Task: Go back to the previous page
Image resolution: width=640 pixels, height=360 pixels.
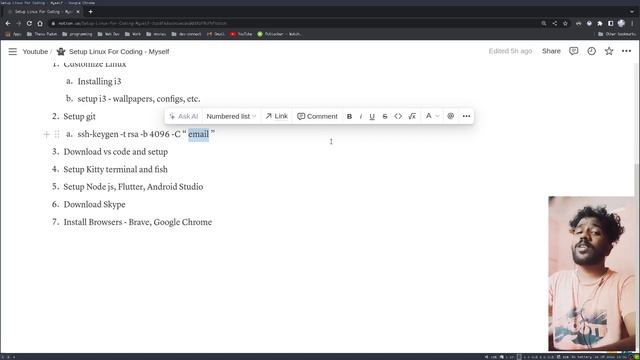Action: point(8,24)
